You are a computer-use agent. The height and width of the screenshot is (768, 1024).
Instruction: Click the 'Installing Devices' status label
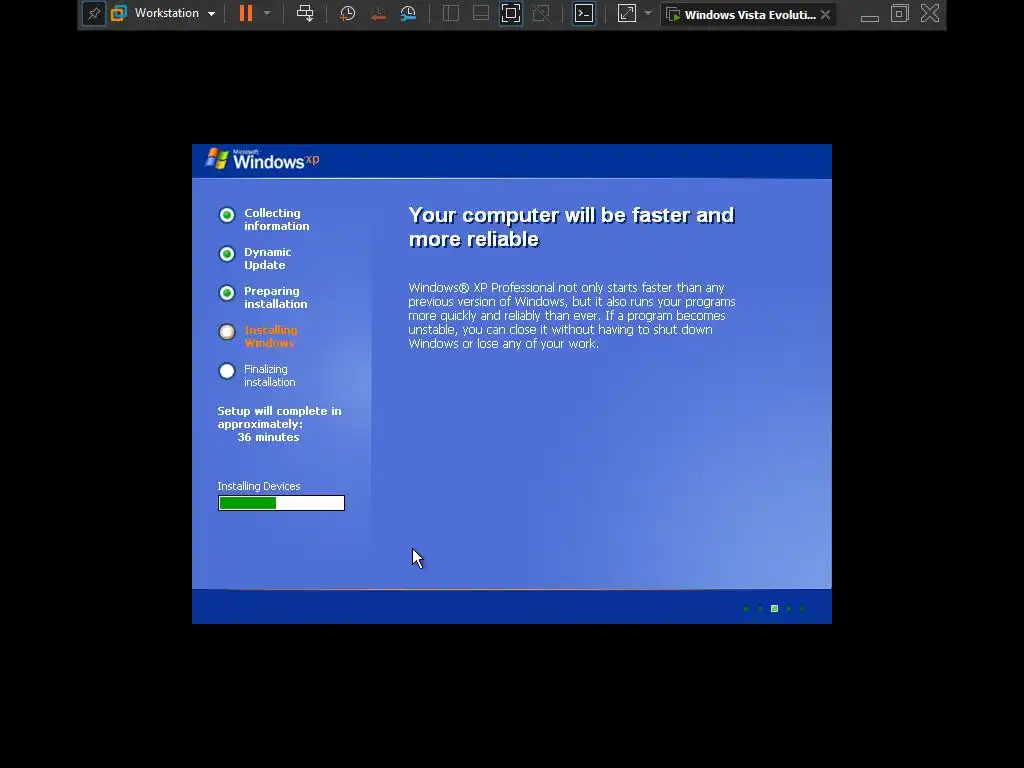tap(259, 486)
